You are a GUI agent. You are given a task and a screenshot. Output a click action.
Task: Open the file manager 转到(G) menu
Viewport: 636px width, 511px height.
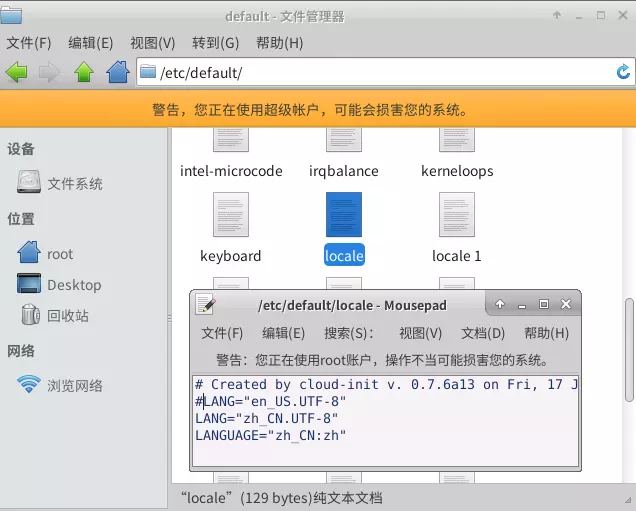pyautogui.click(x=215, y=43)
